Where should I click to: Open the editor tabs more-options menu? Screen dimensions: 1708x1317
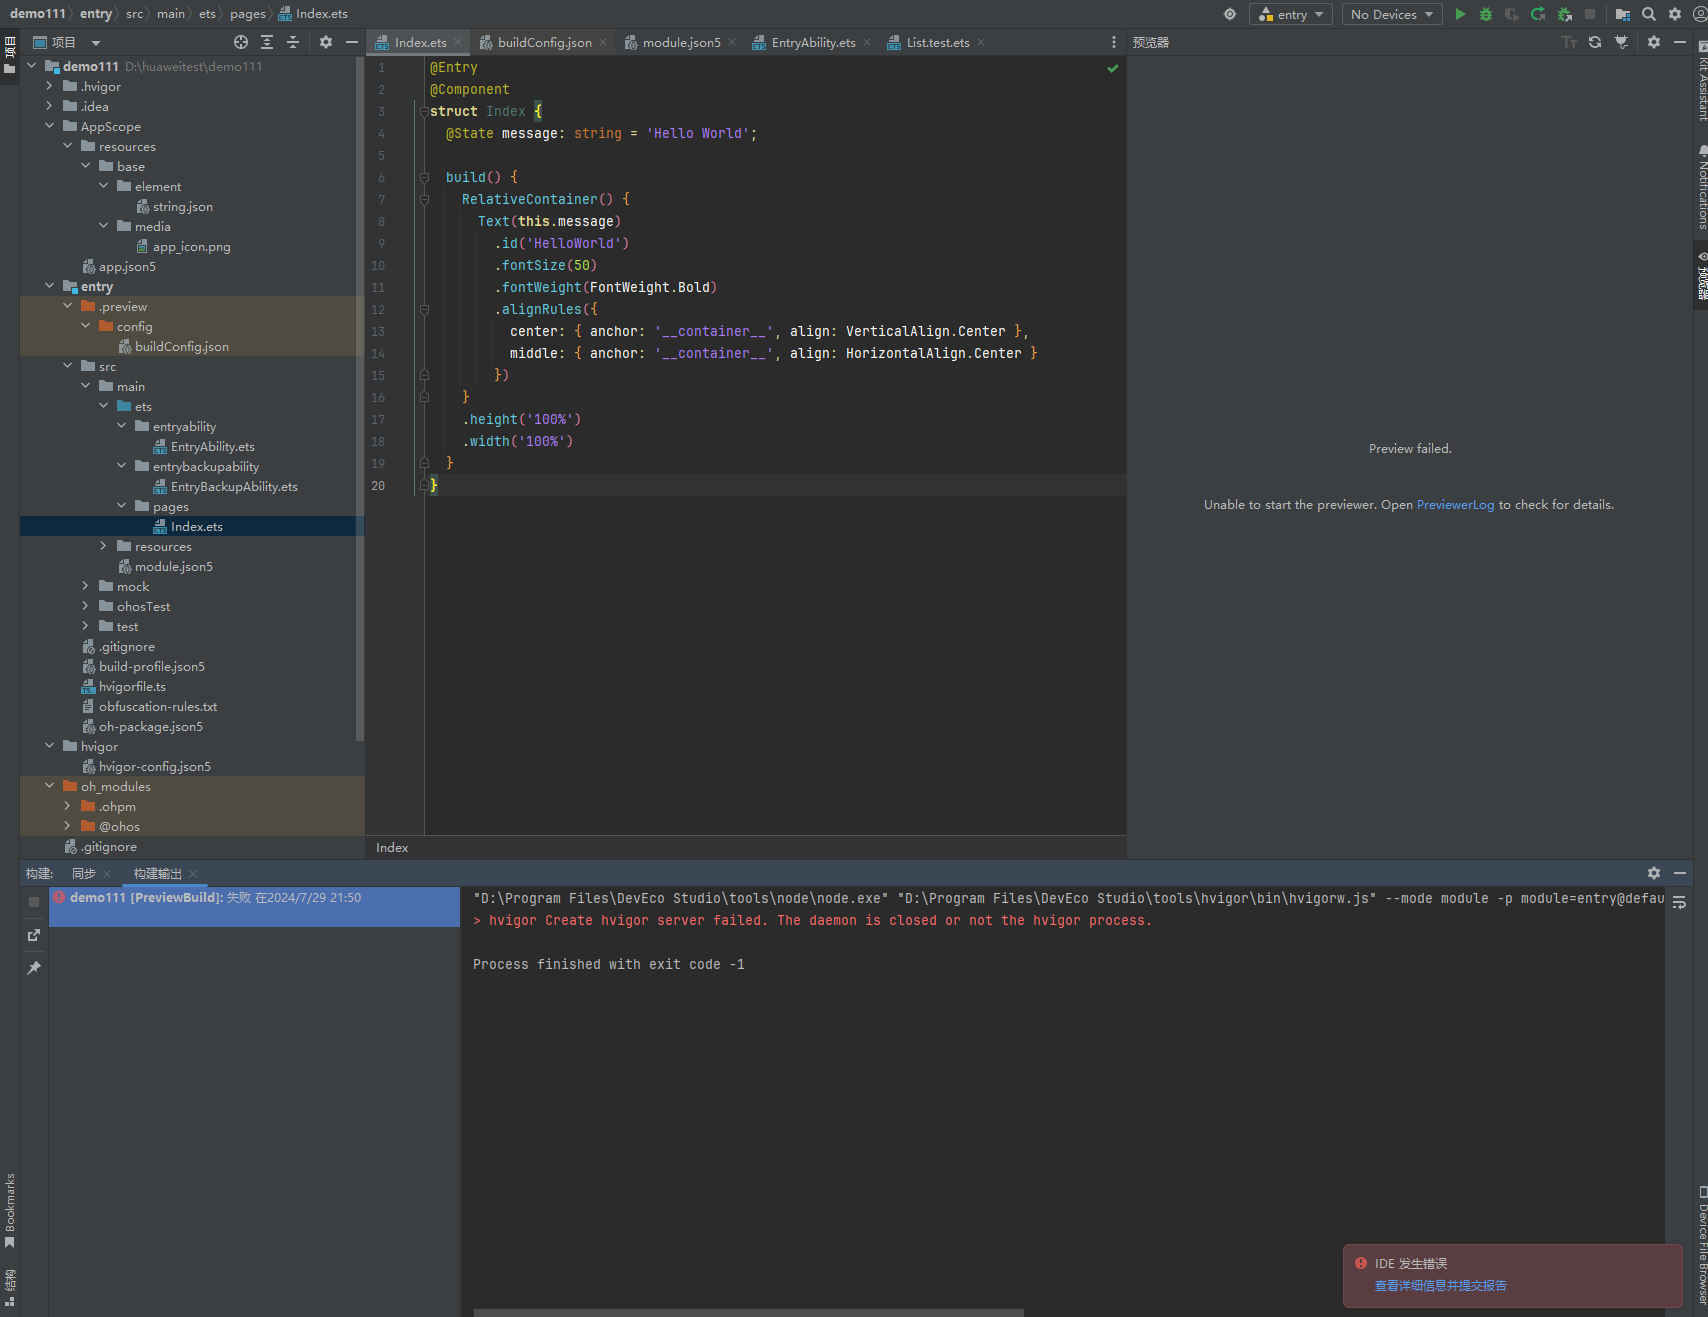click(1114, 42)
